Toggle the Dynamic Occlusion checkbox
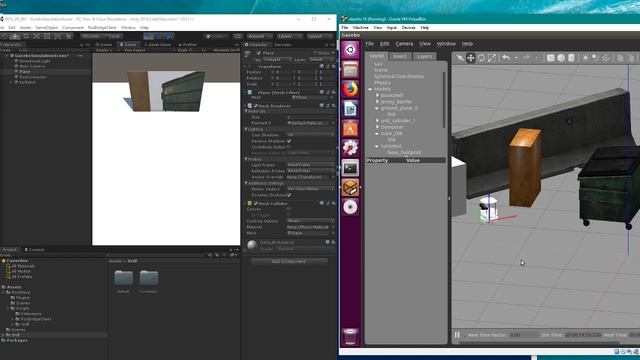The image size is (640, 360). pos(289,195)
